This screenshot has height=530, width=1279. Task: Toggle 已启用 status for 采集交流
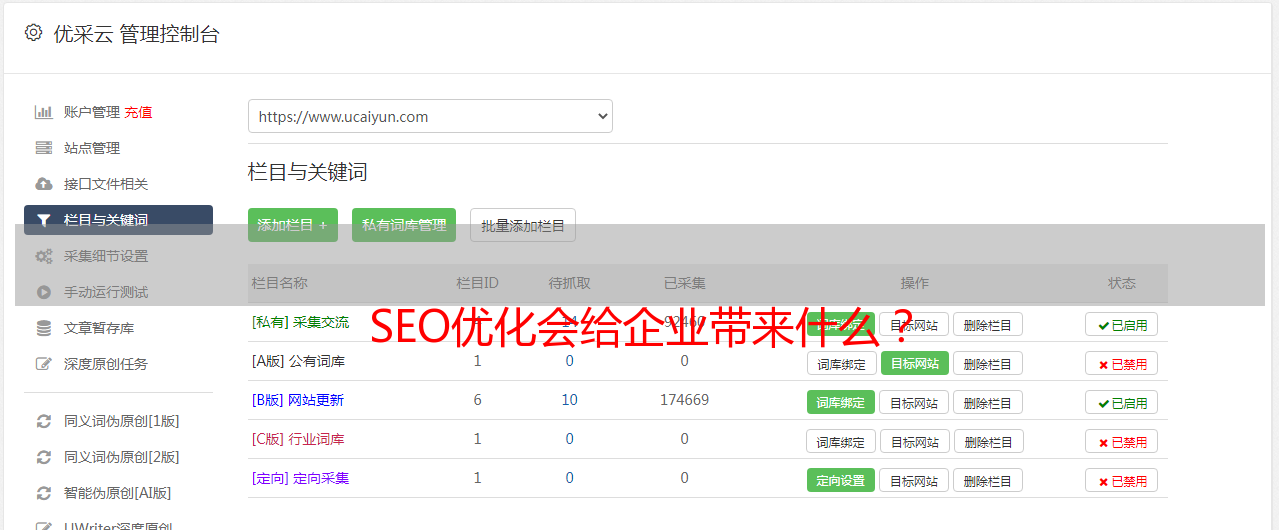click(1122, 324)
